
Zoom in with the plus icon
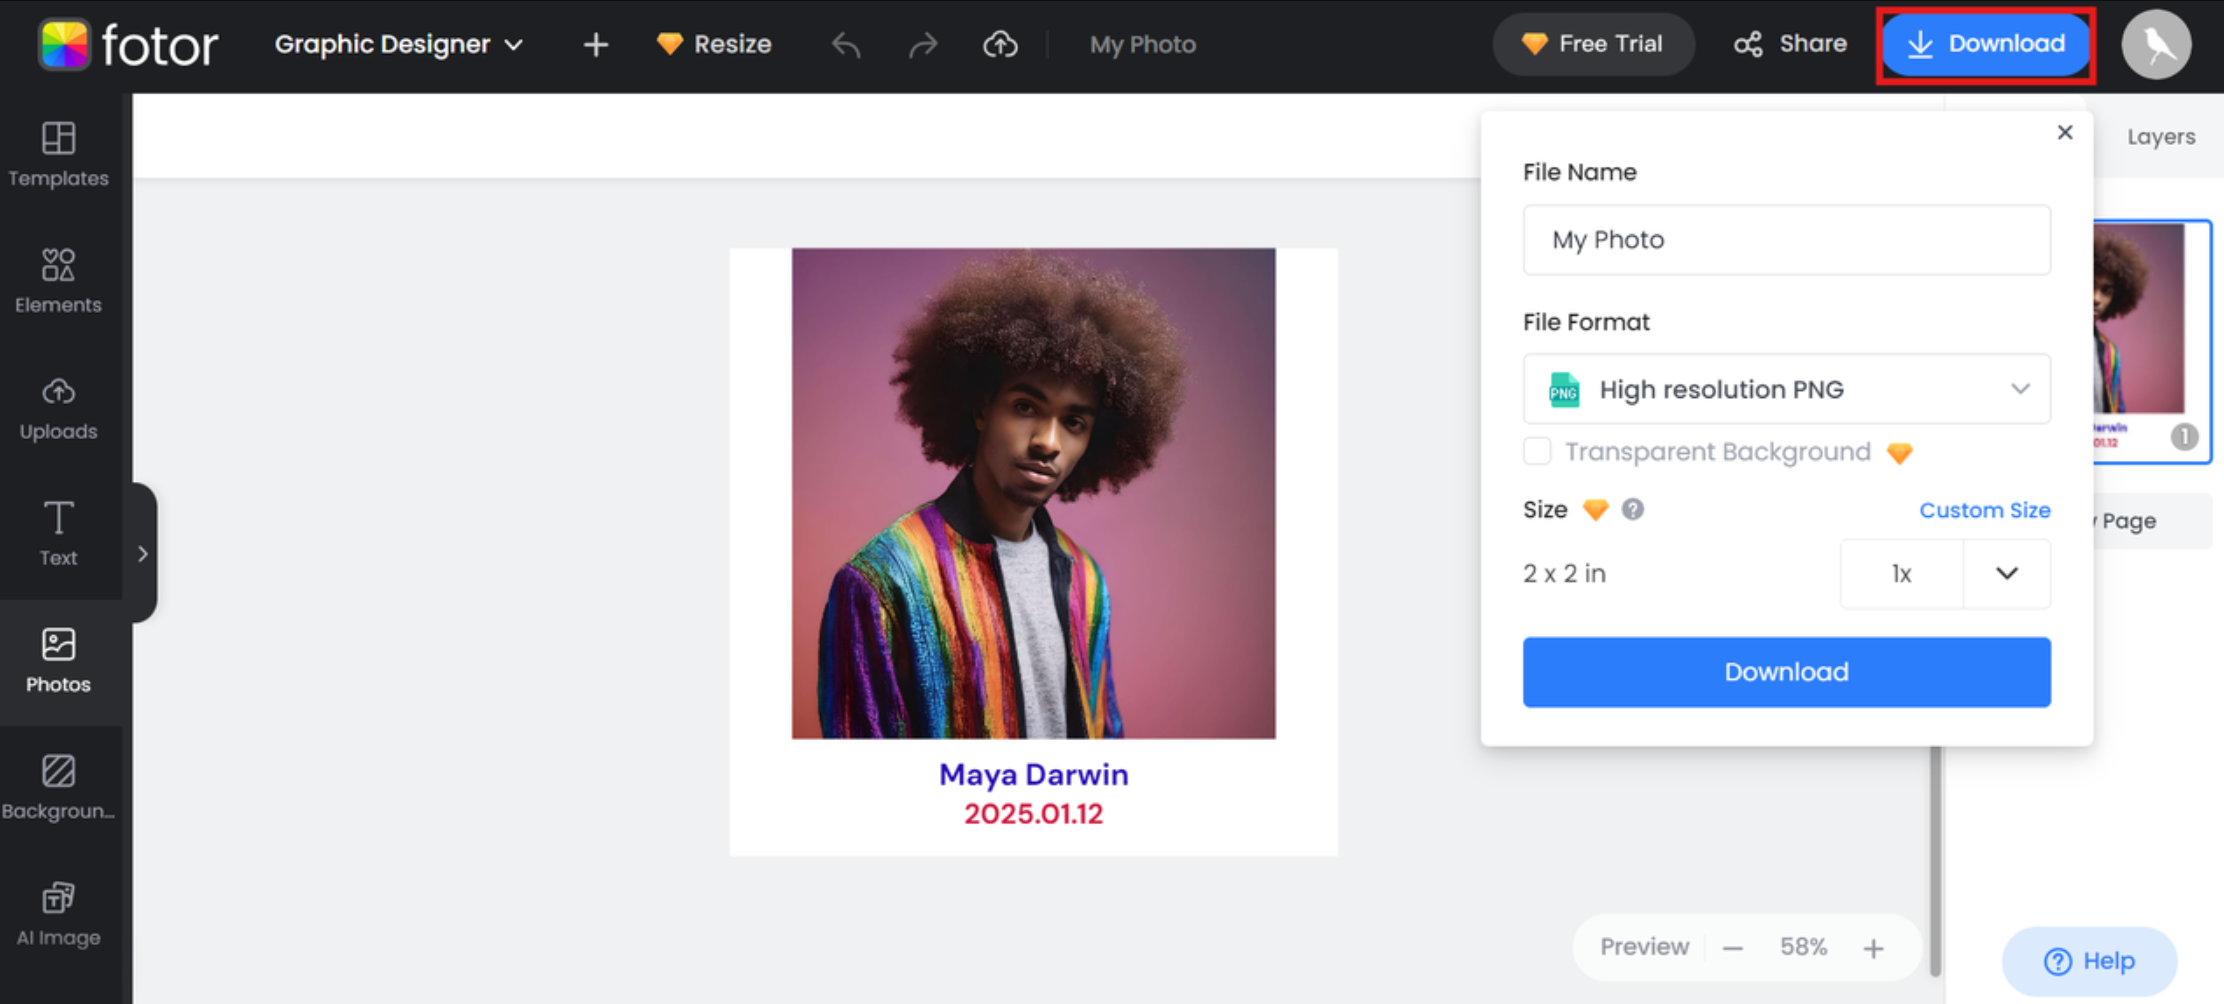[1873, 948]
